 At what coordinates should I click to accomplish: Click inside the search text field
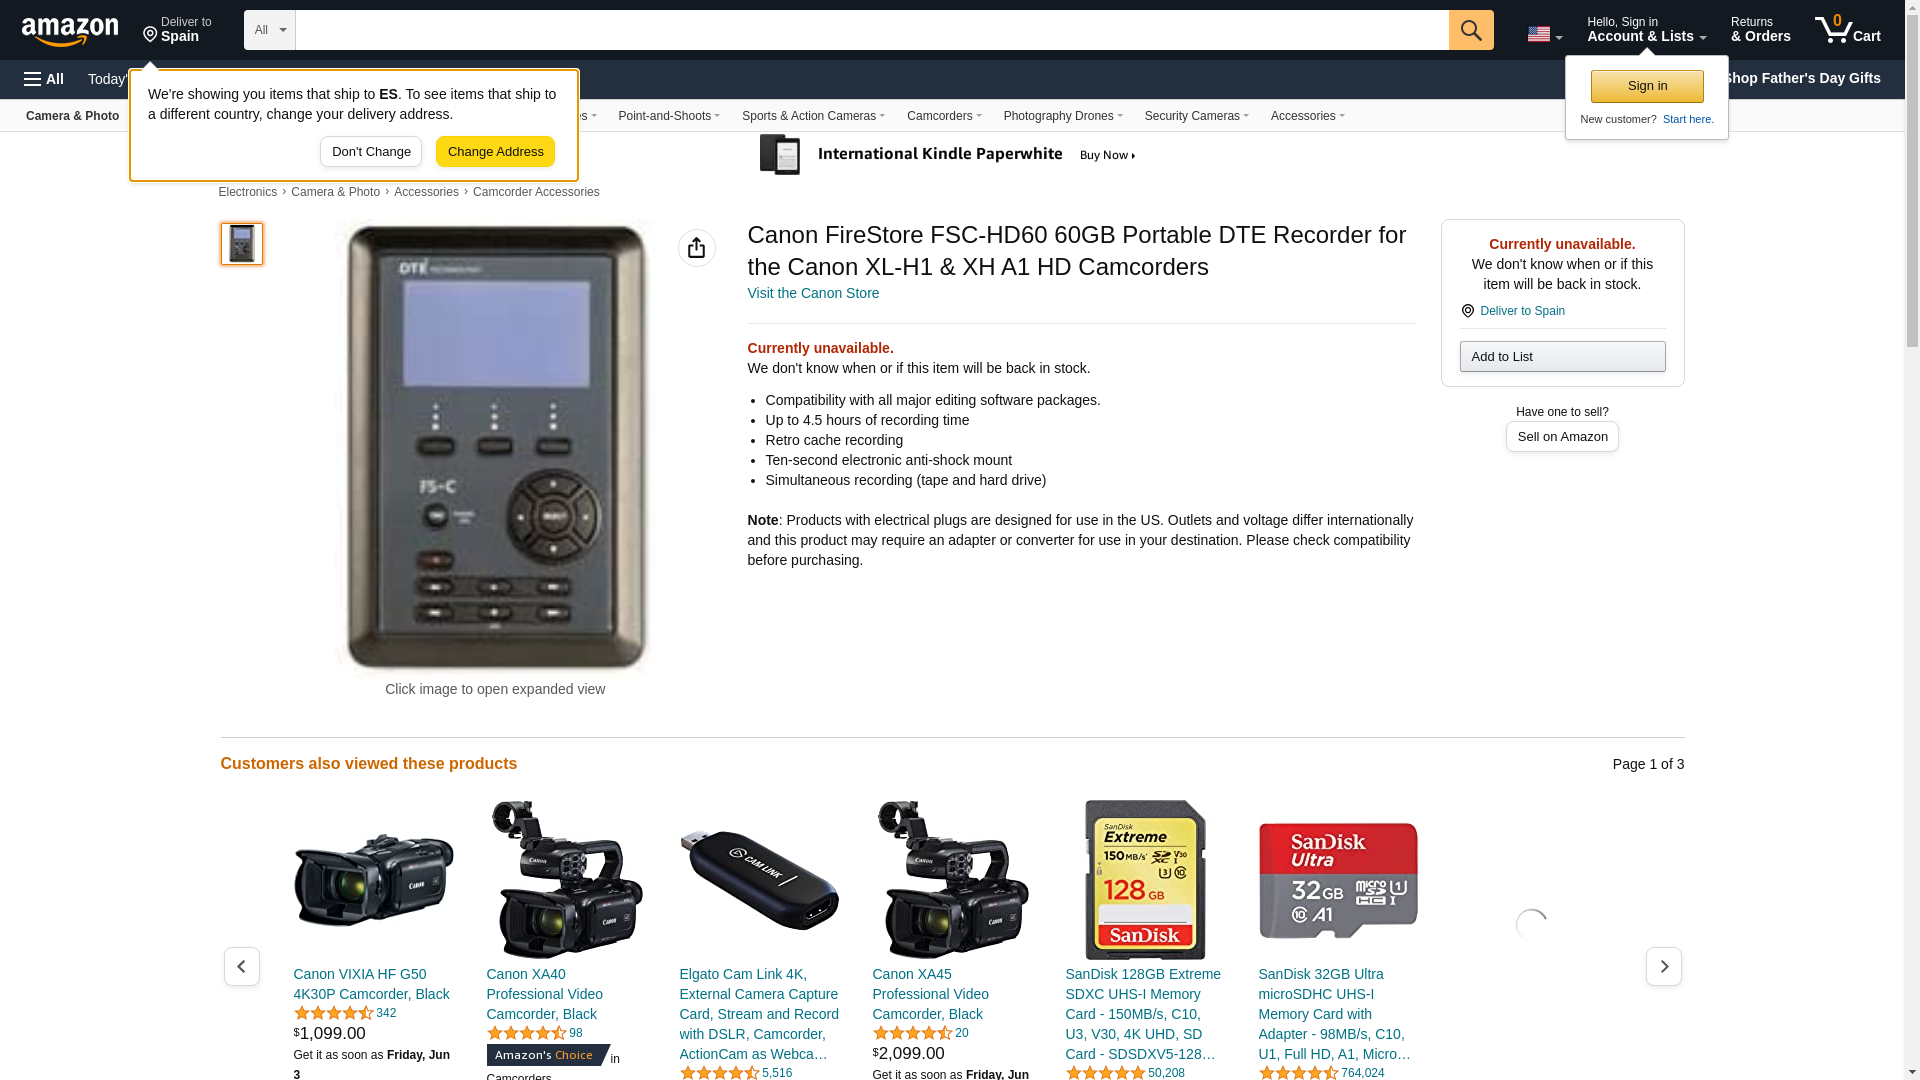(x=872, y=30)
